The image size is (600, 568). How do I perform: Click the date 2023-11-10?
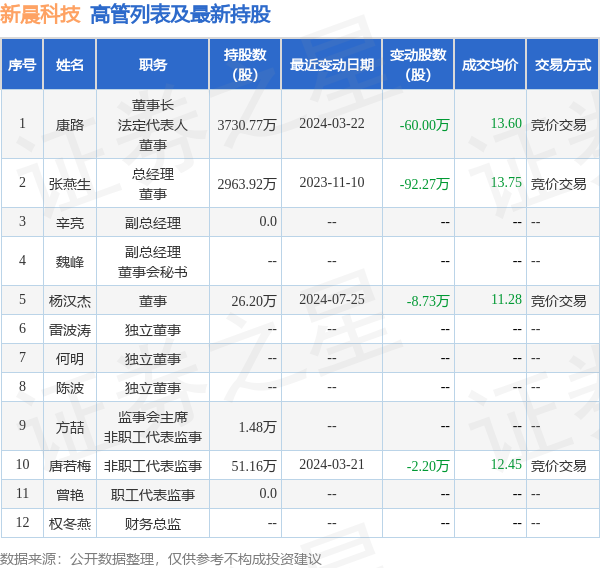(332, 182)
